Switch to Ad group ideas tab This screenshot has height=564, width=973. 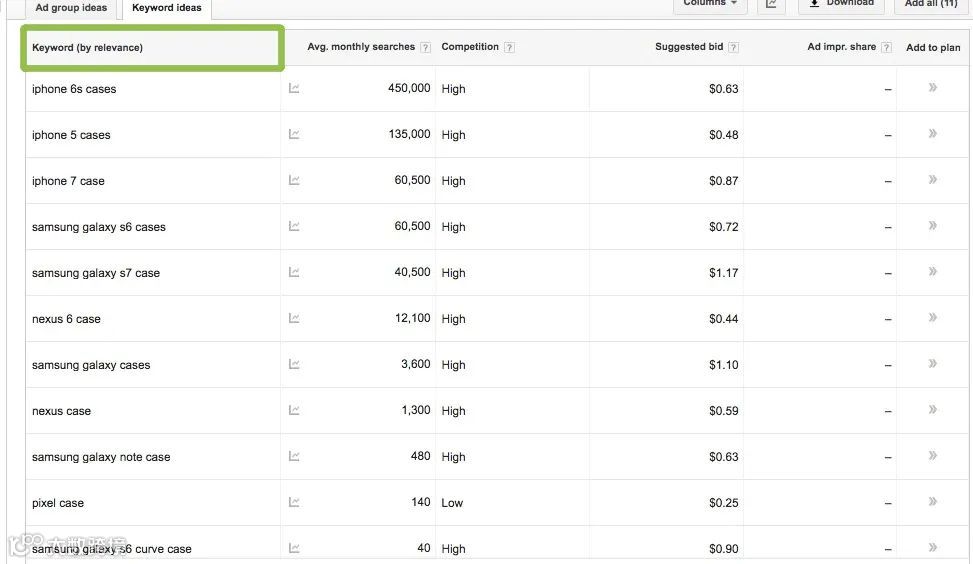point(71,8)
